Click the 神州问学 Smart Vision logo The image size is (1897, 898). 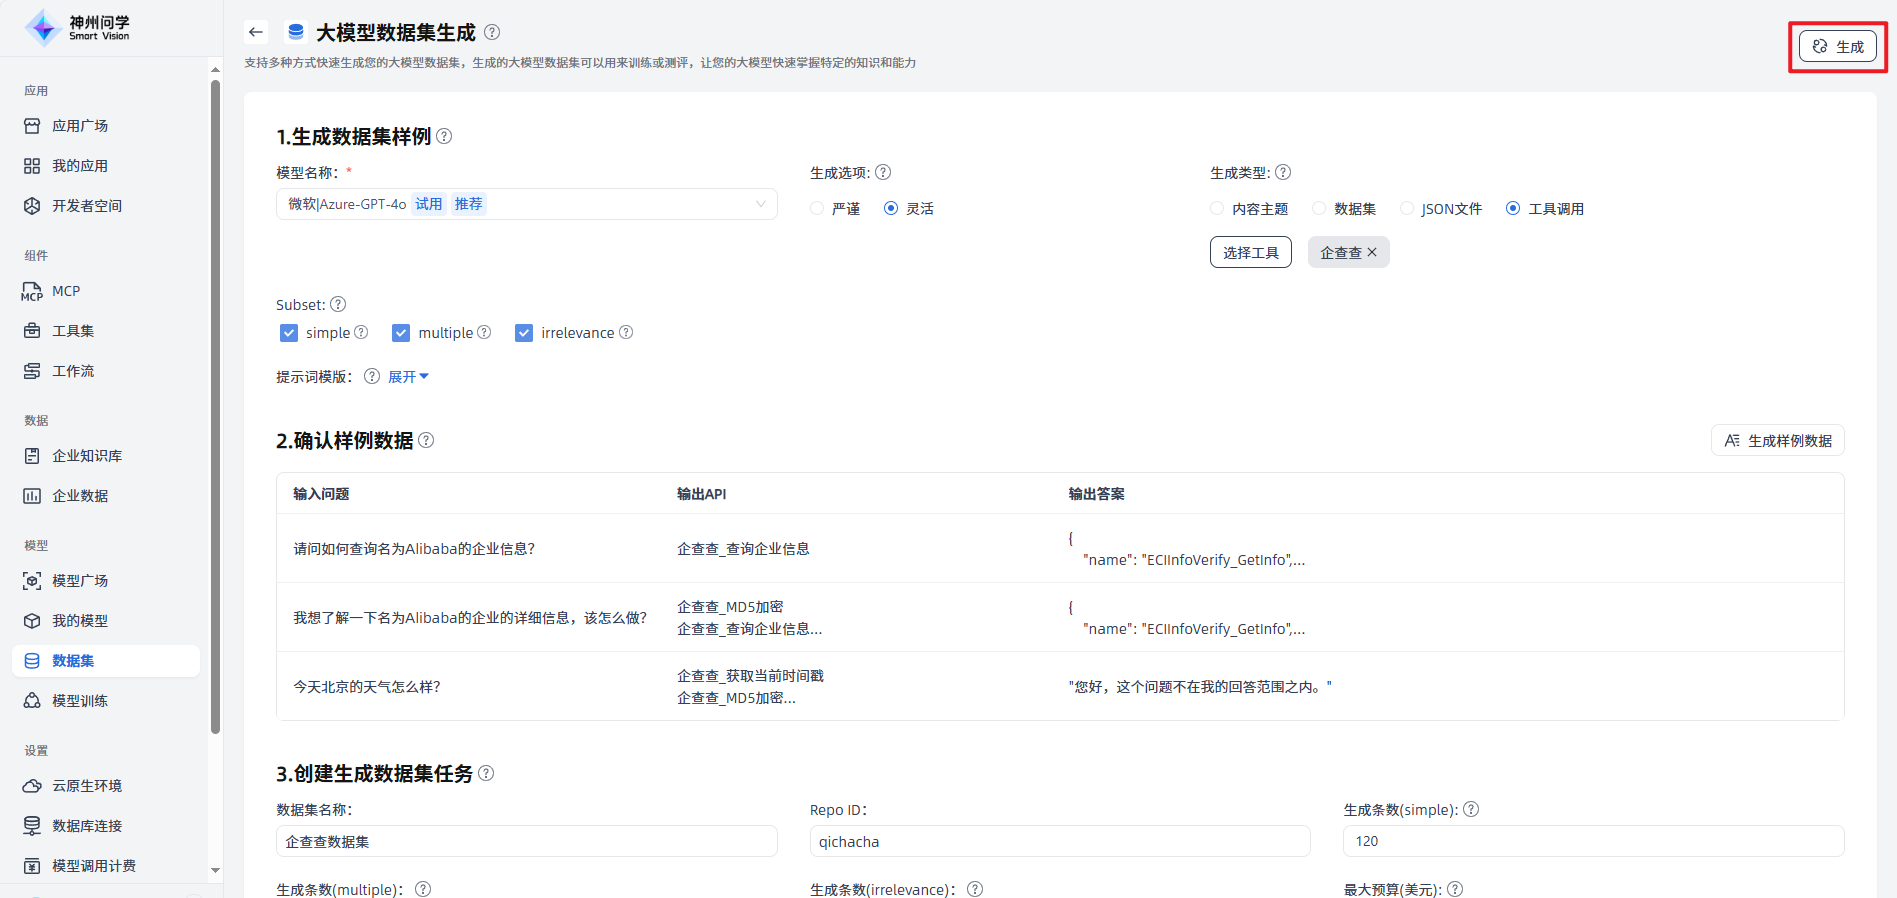[x=78, y=28]
